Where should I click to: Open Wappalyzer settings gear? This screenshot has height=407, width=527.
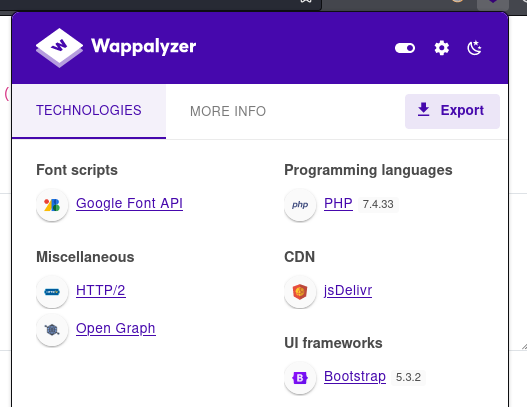pyautogui.click(x=442, y=48)
